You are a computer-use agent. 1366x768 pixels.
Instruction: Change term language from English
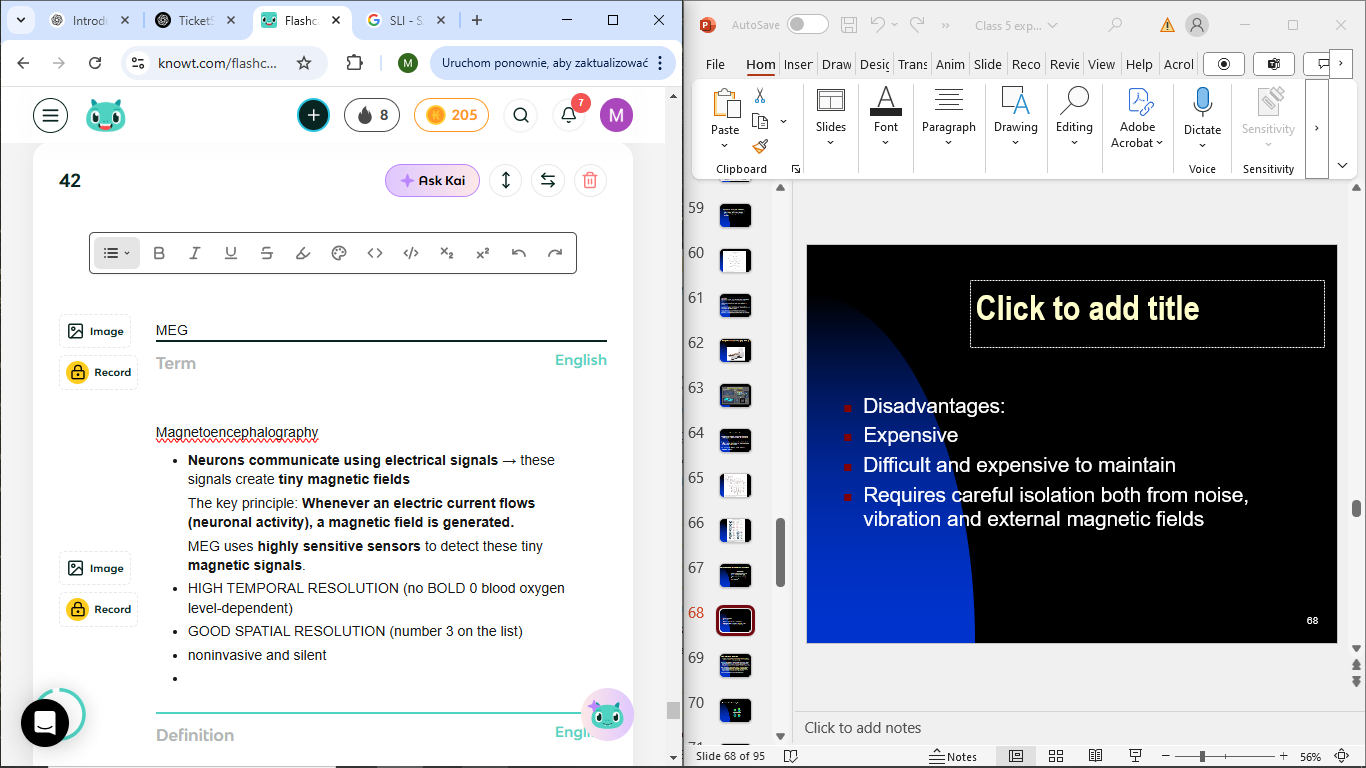coord(581,360)
